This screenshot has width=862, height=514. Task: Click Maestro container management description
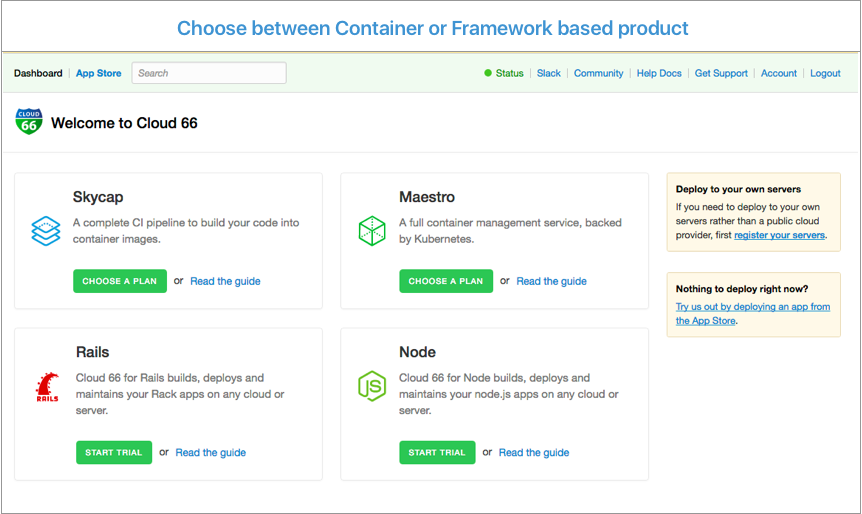[x=510, y=230]
